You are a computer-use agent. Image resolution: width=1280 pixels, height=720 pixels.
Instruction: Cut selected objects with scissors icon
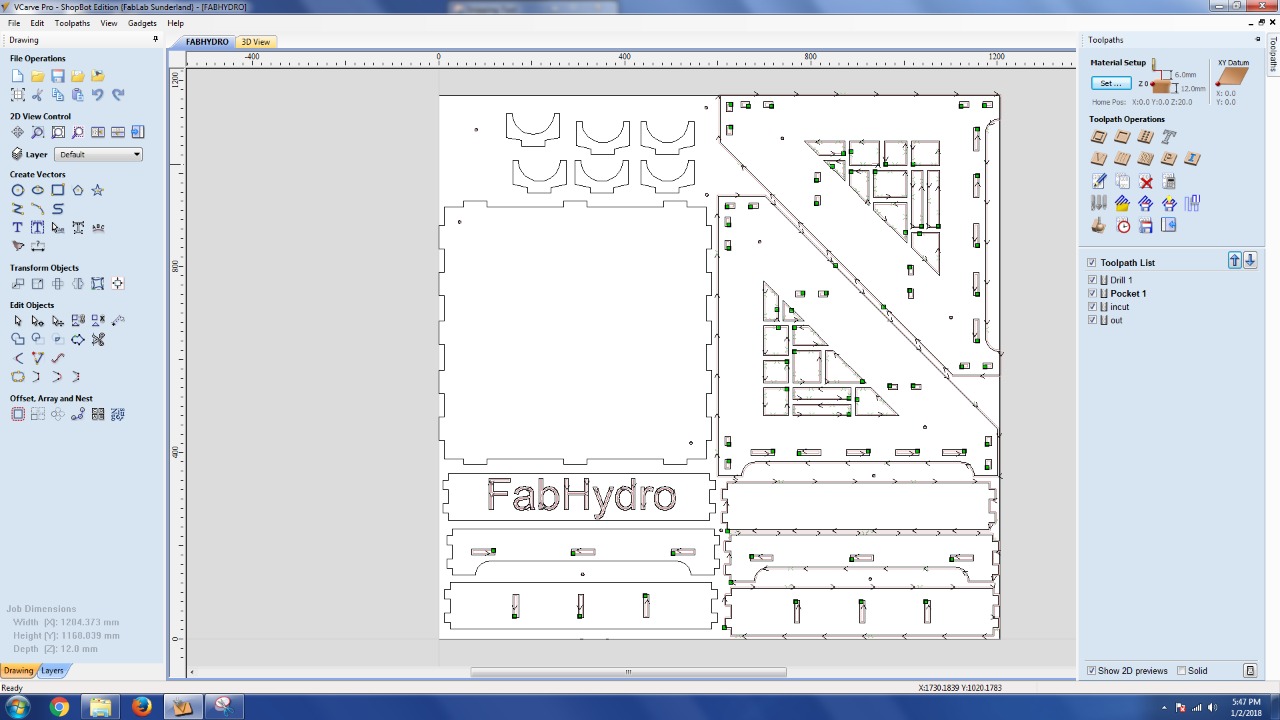coord(38,95)
